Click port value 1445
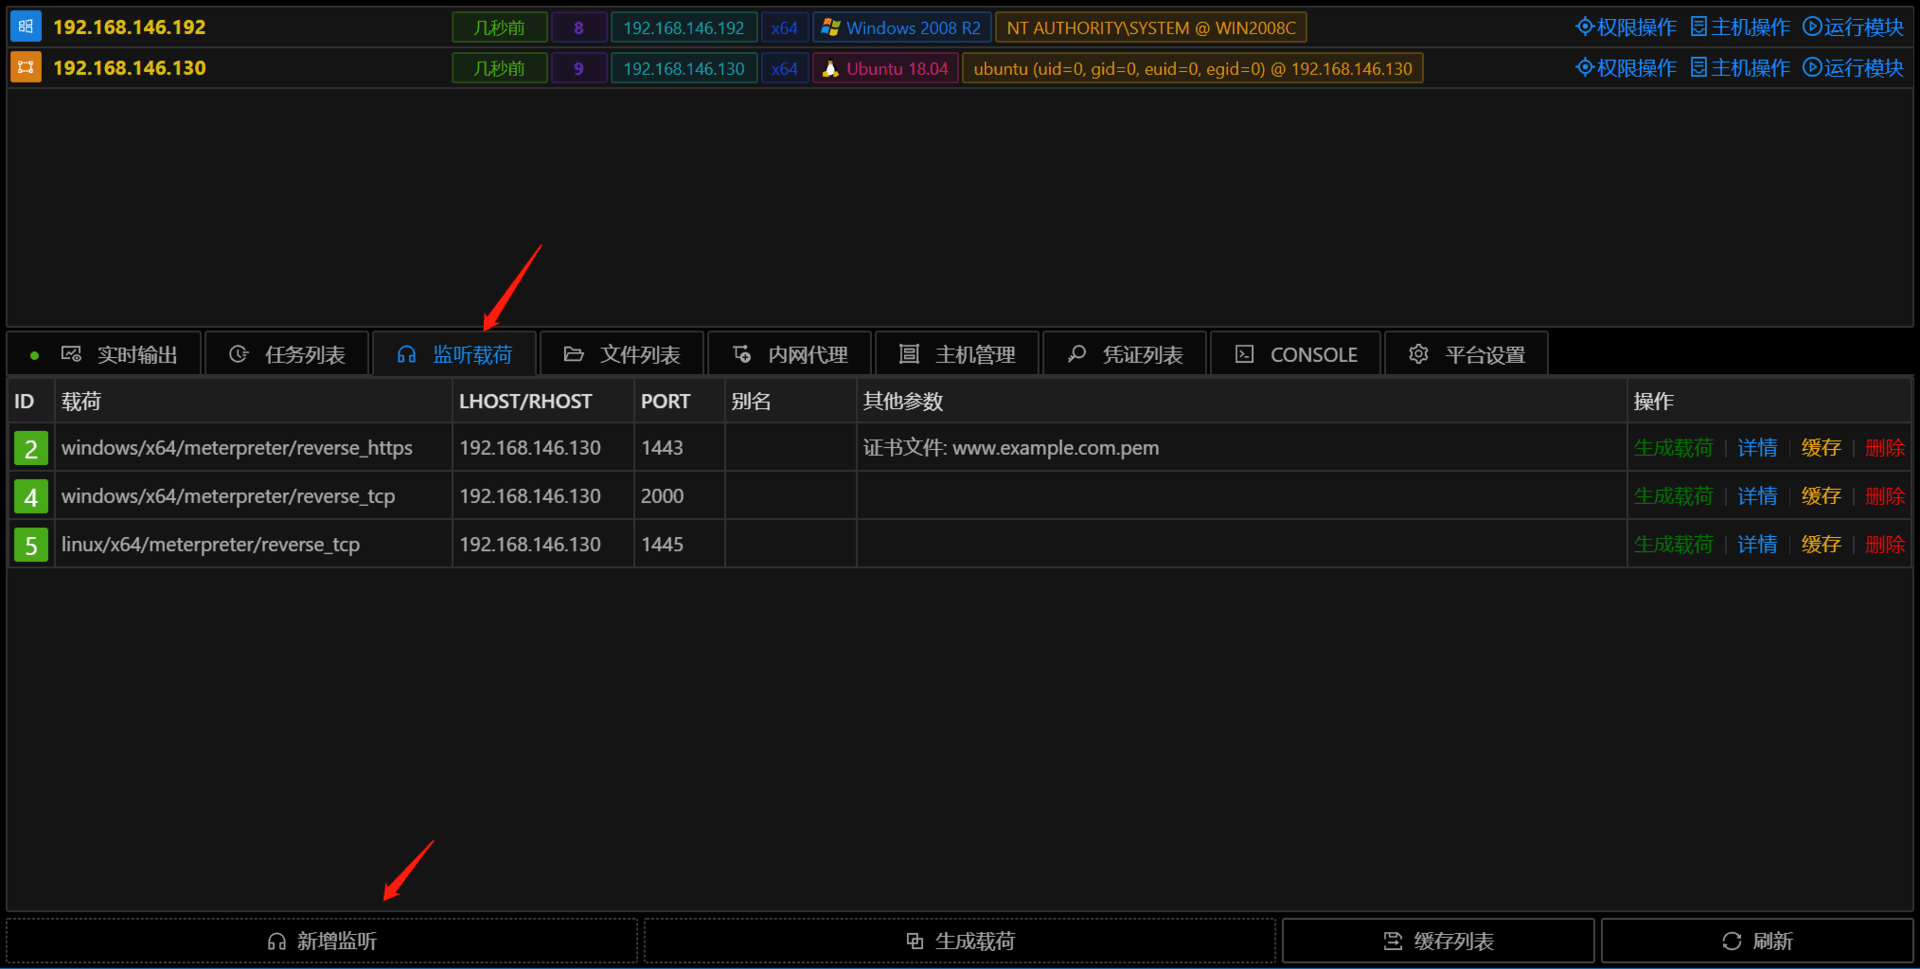The image size is (1920, 969). click(x=662, y=545)
